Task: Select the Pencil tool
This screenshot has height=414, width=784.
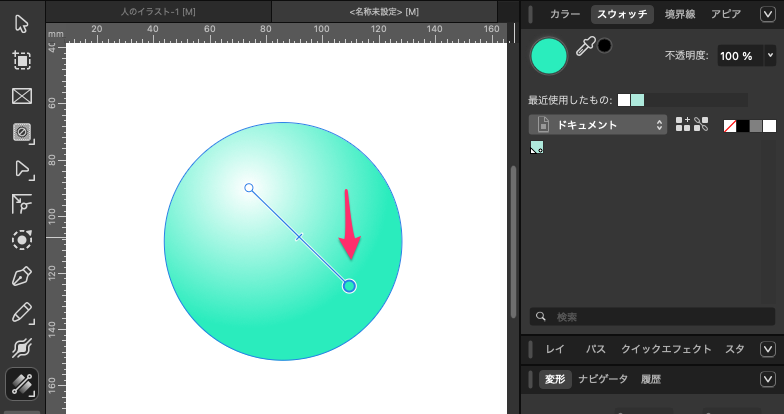Action: click(21, 312)
